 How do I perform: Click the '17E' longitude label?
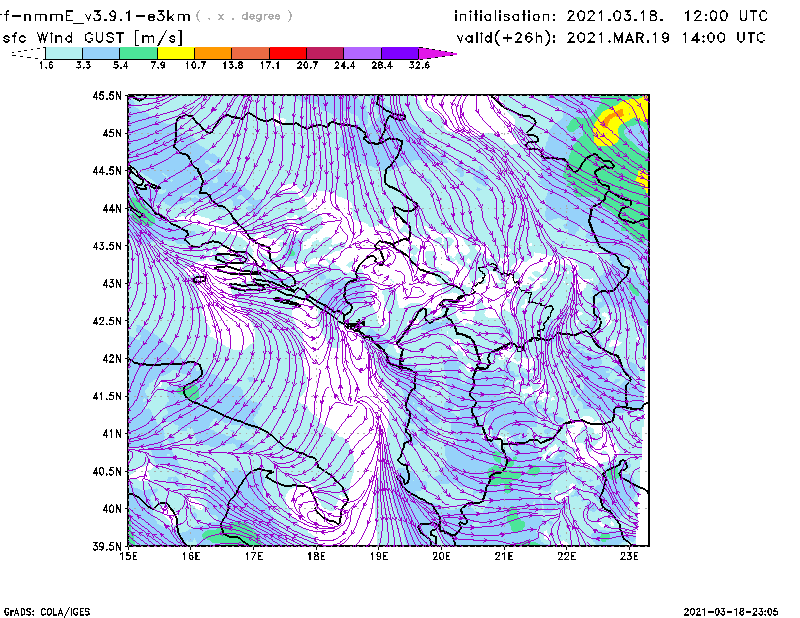click(254, 556)
